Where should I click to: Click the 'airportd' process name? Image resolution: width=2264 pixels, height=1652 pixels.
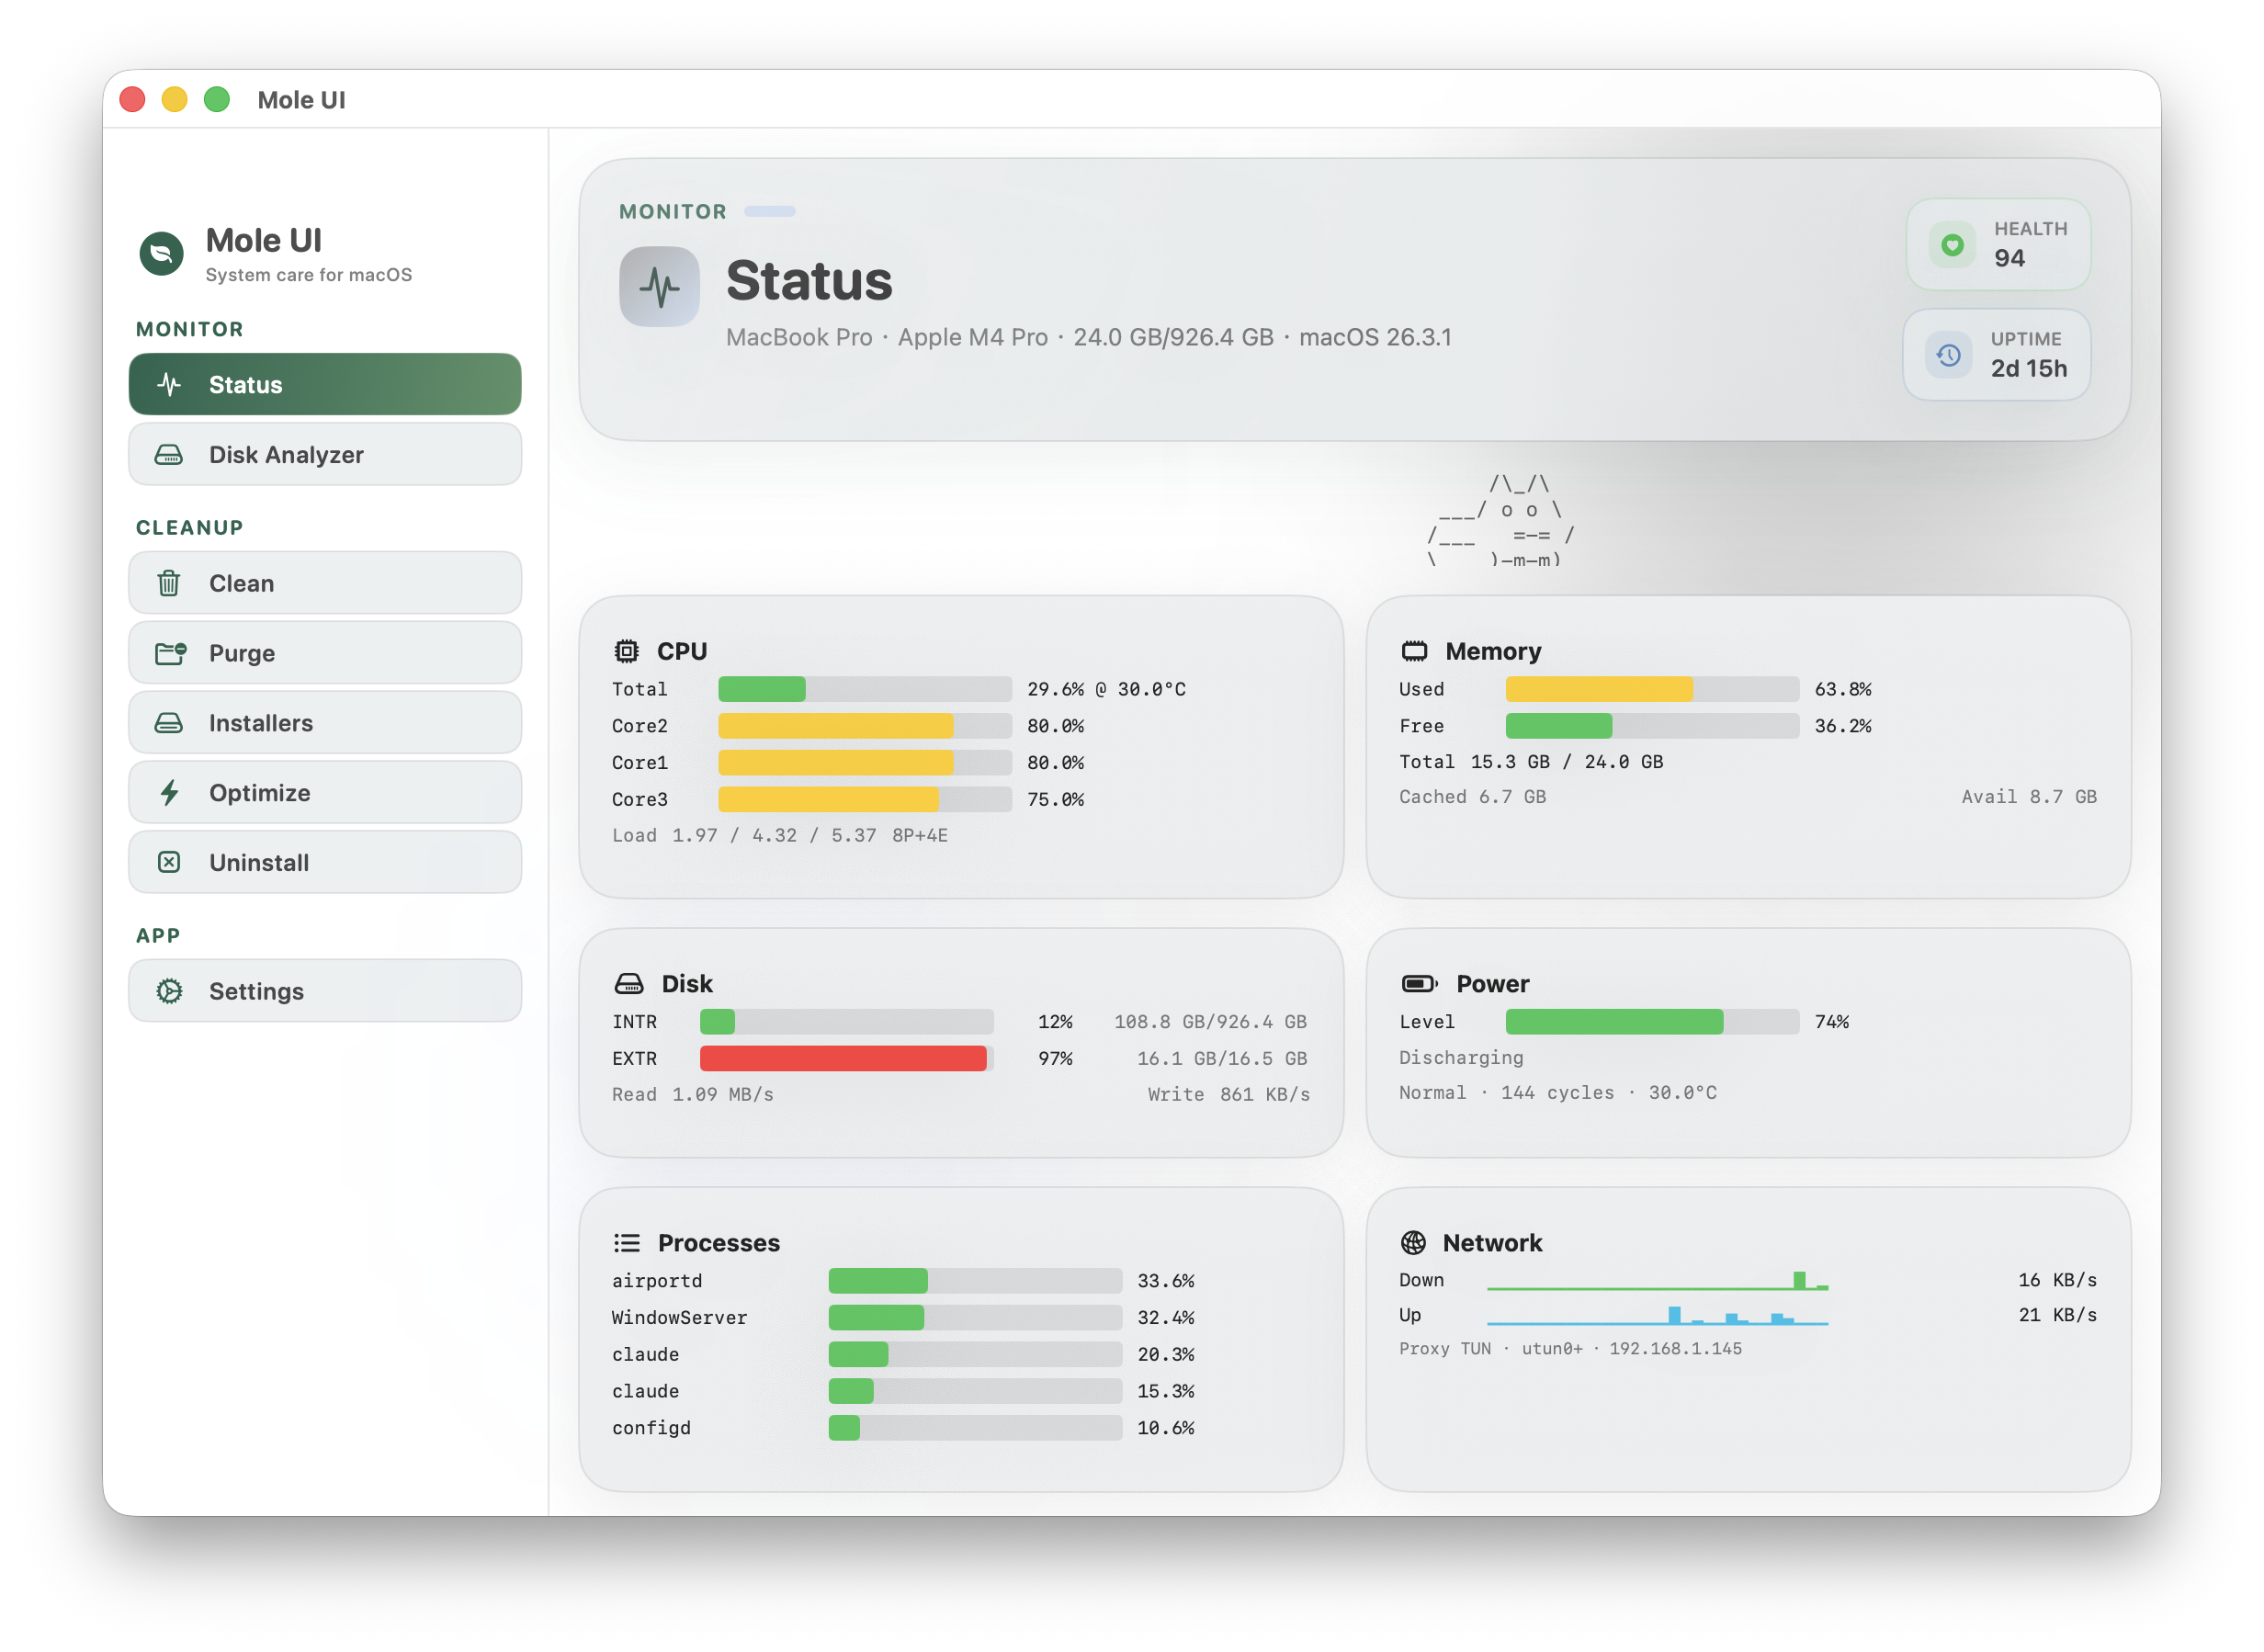(x=657, y=1281)
